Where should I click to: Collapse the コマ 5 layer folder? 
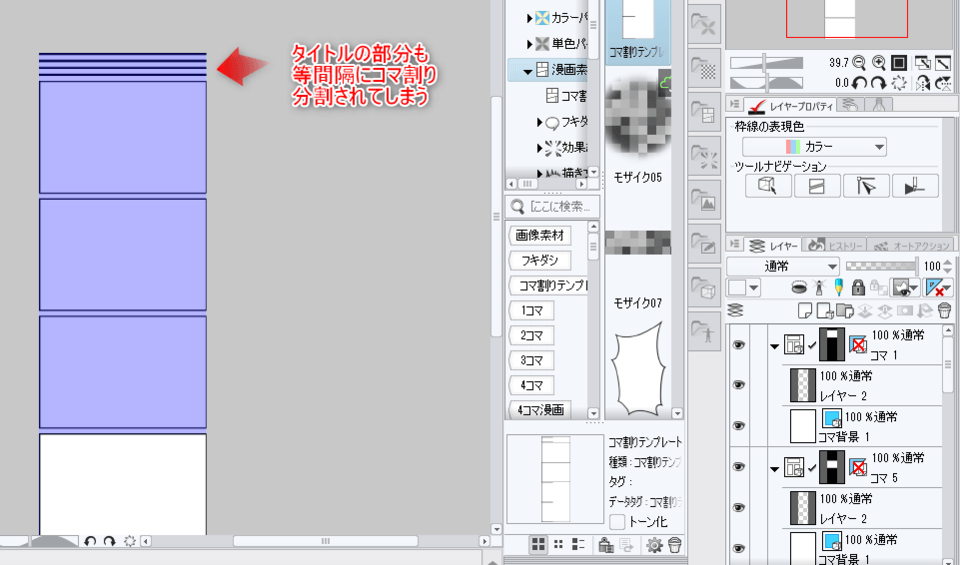pos(774,470)
